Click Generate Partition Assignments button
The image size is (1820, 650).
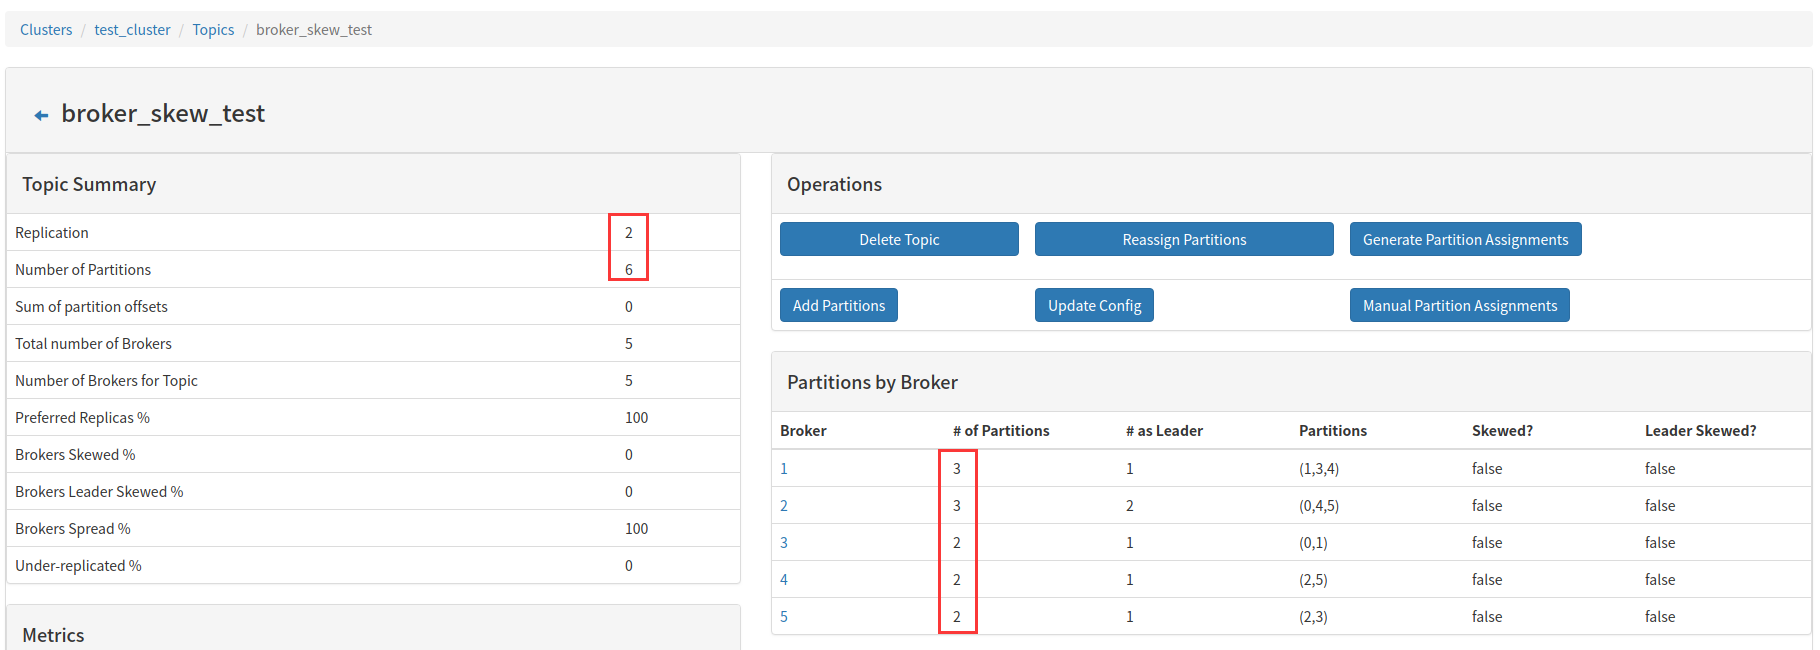click(1465, 239)
